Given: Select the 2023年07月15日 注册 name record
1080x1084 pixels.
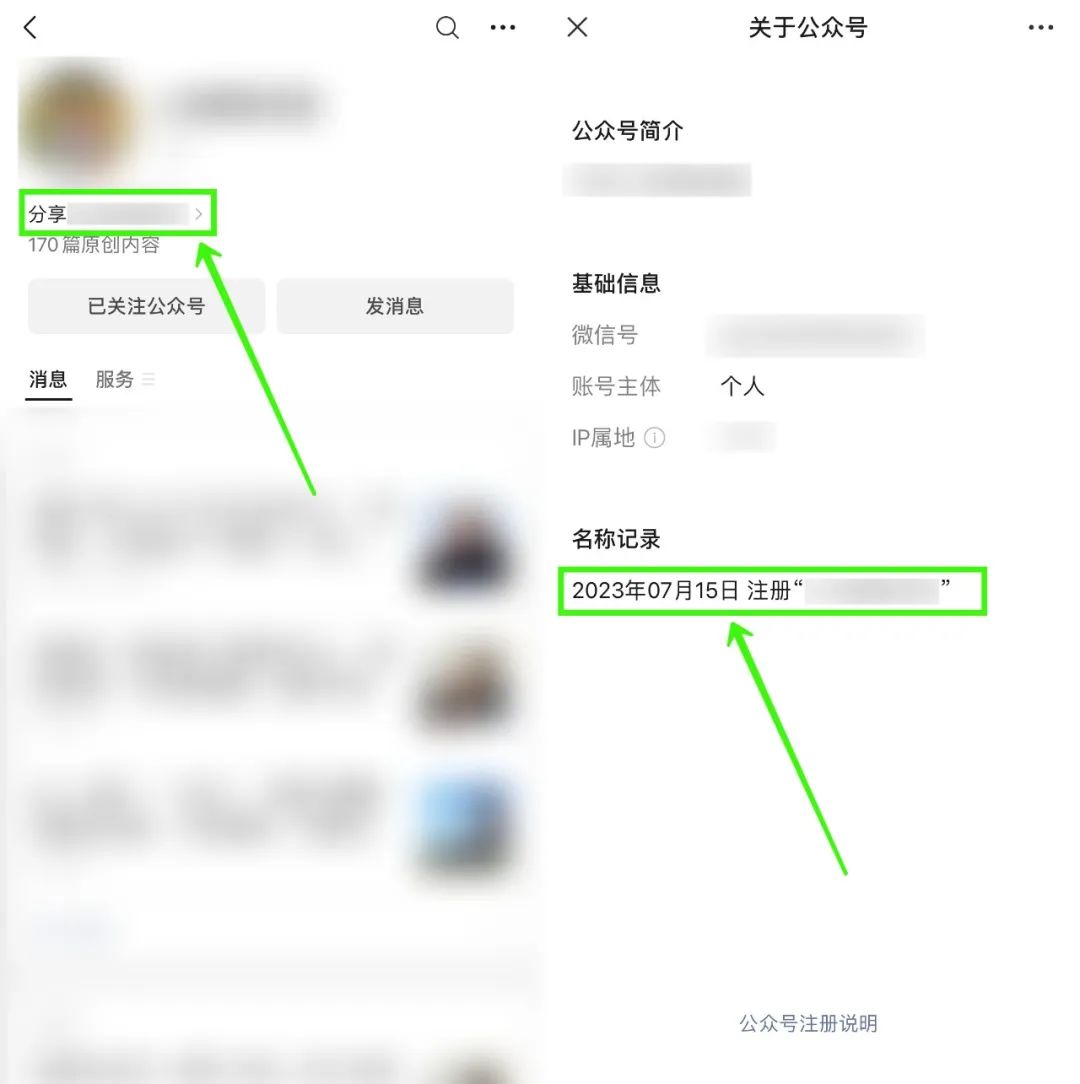Looking at the screenshot, I should pyautogui.click(x=772, y=591).
